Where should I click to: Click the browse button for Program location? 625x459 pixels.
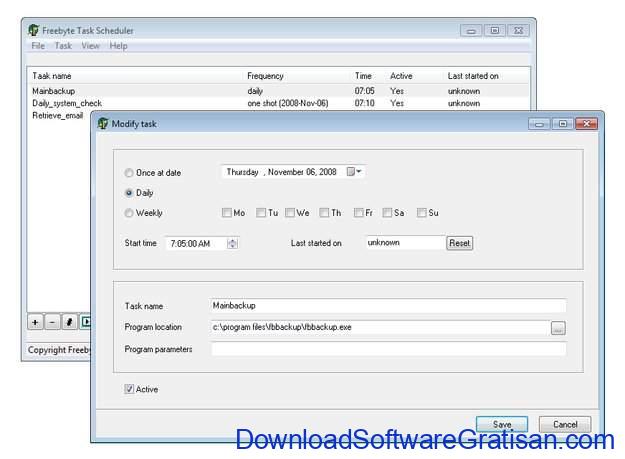(x=558, y=328)
